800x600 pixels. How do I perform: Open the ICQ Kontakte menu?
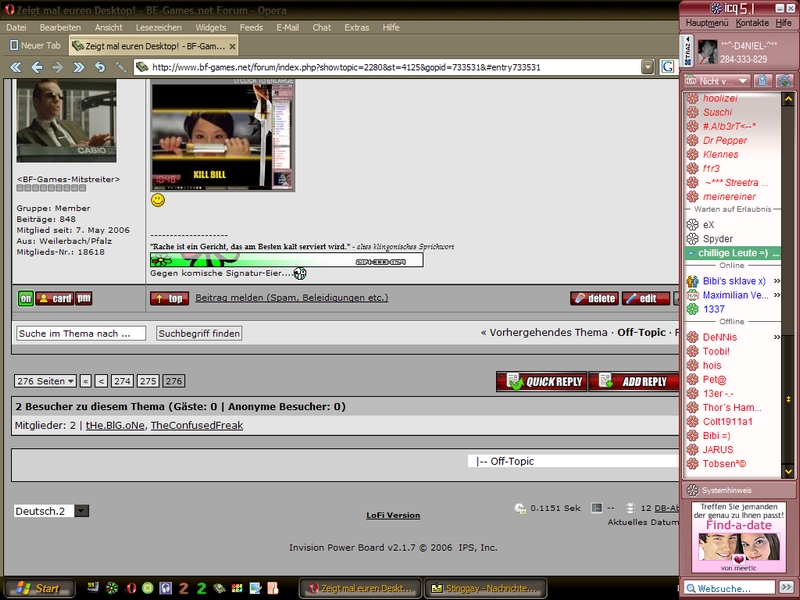pos(752,23)
